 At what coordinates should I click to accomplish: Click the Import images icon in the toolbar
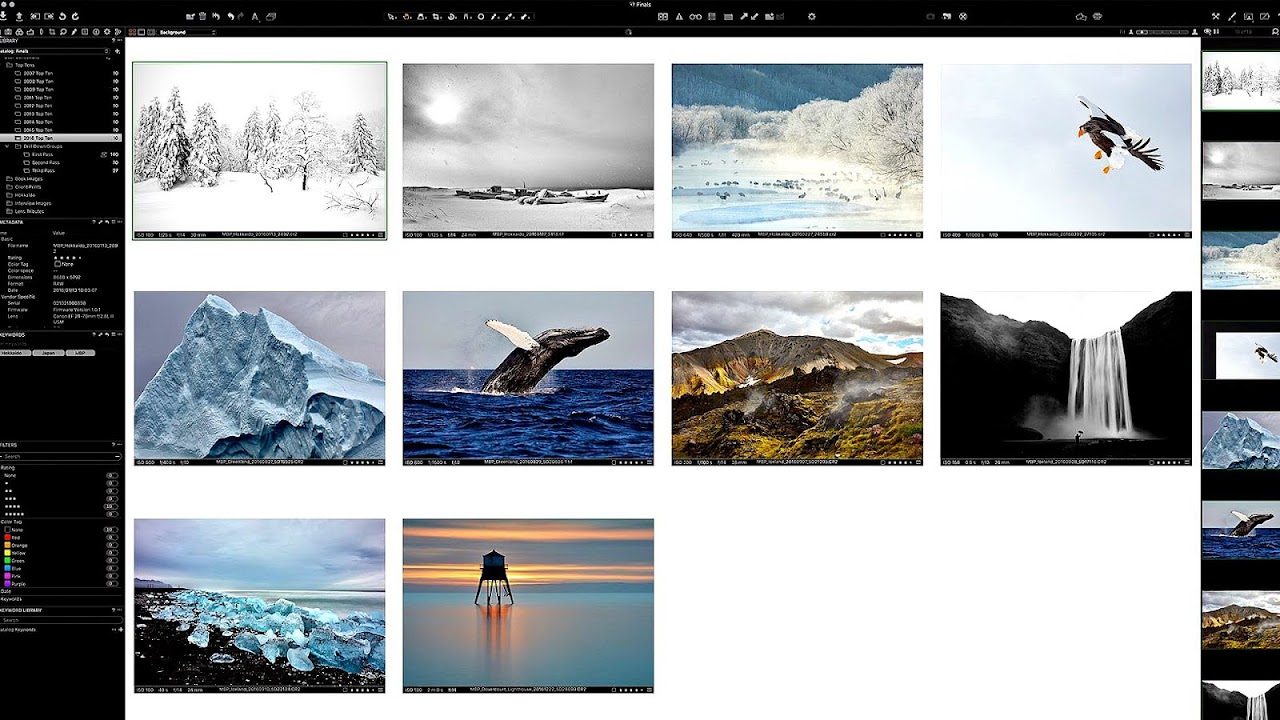click(x=5, y=17)
